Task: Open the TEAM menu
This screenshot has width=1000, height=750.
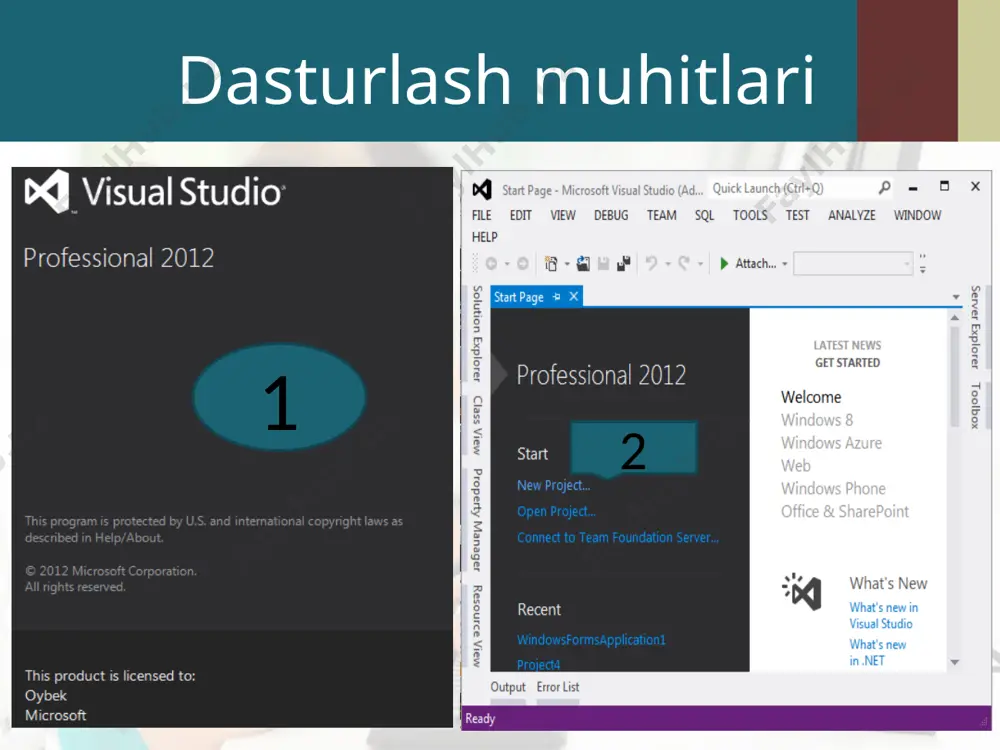Action: coord(661,216)
